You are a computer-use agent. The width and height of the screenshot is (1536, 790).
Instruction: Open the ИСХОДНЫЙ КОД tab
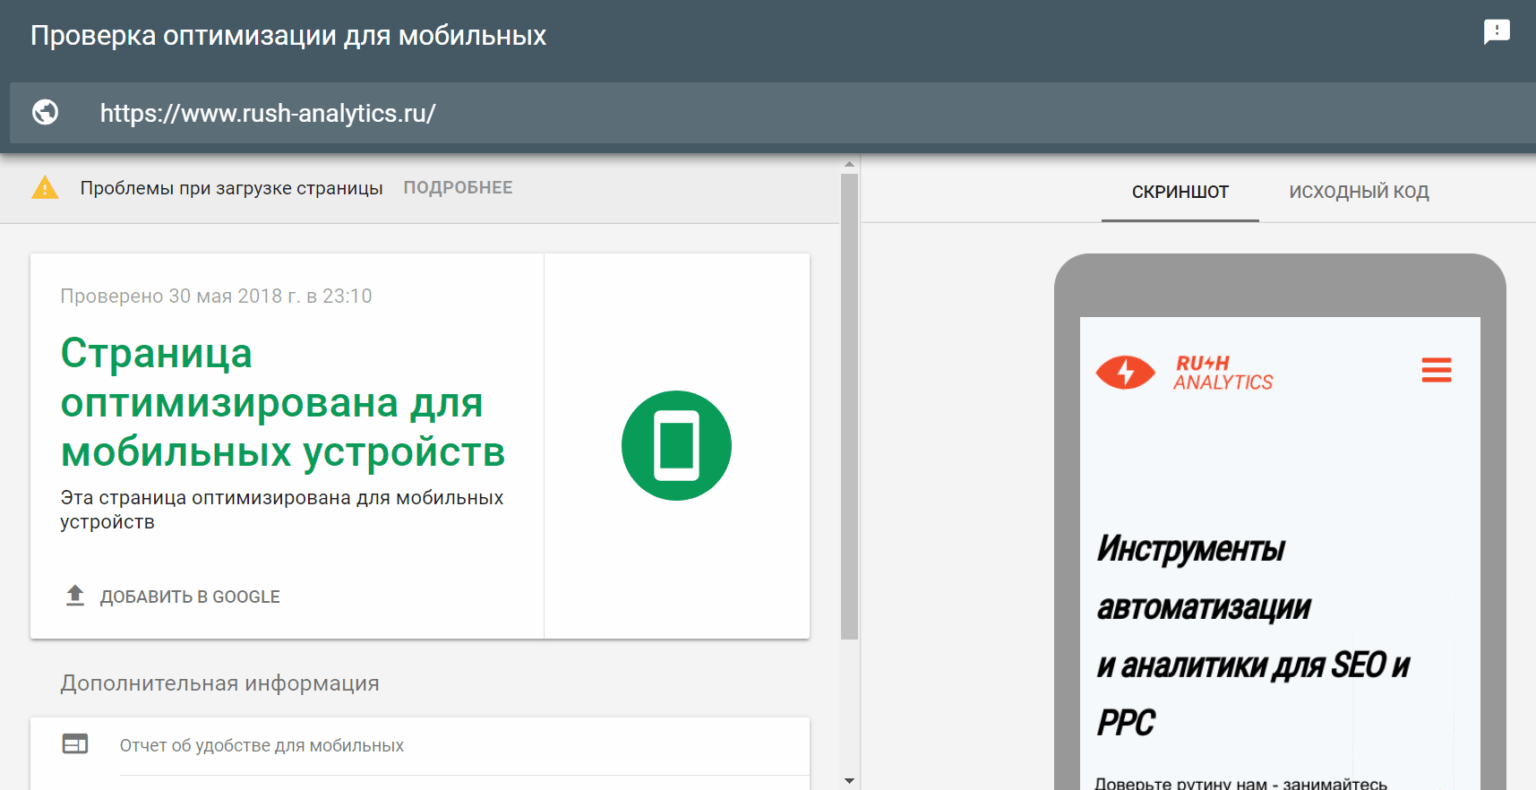click(x=1358, y=192)
